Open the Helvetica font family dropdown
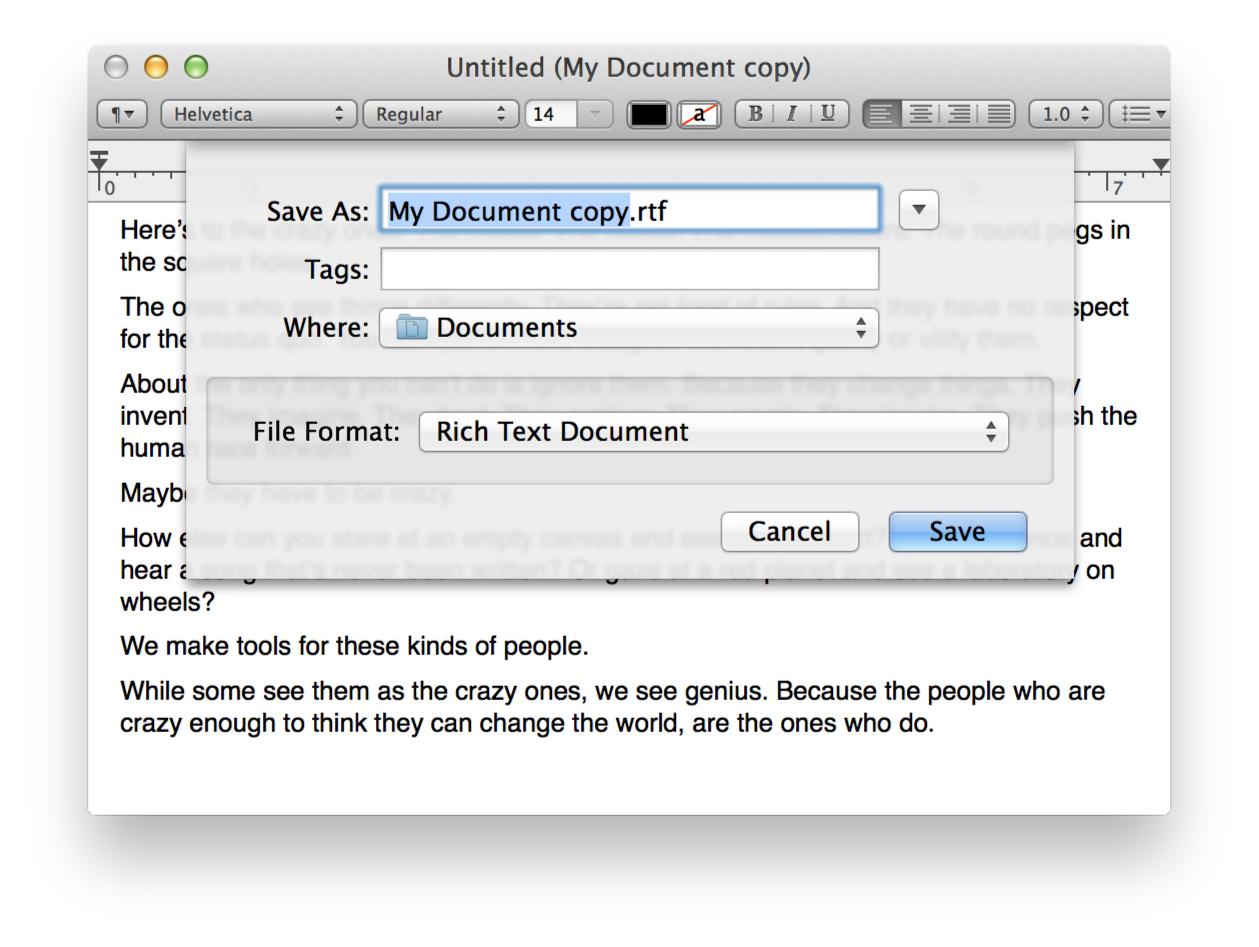 pyautogui.click(x=258, y=114)
